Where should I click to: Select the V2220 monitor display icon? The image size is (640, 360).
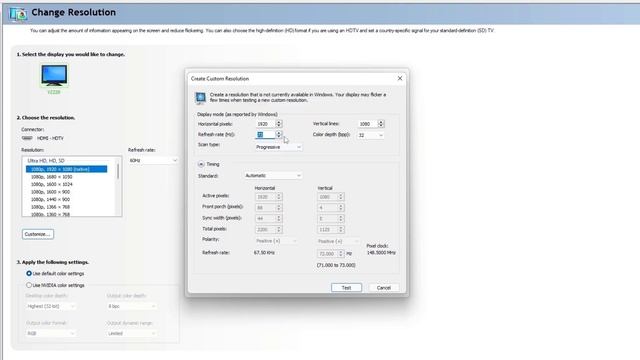[54, 76]
